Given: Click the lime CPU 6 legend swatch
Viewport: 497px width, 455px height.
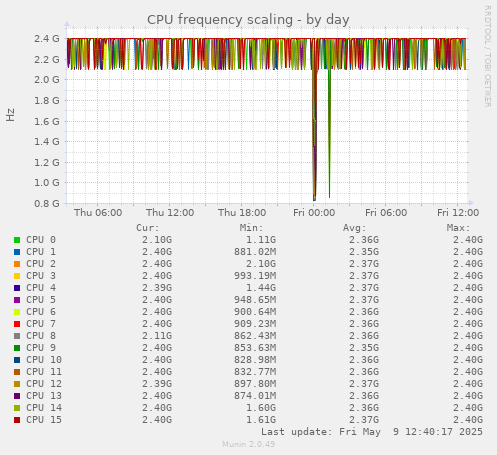Looking at the screenshot, I should [17, 312].
